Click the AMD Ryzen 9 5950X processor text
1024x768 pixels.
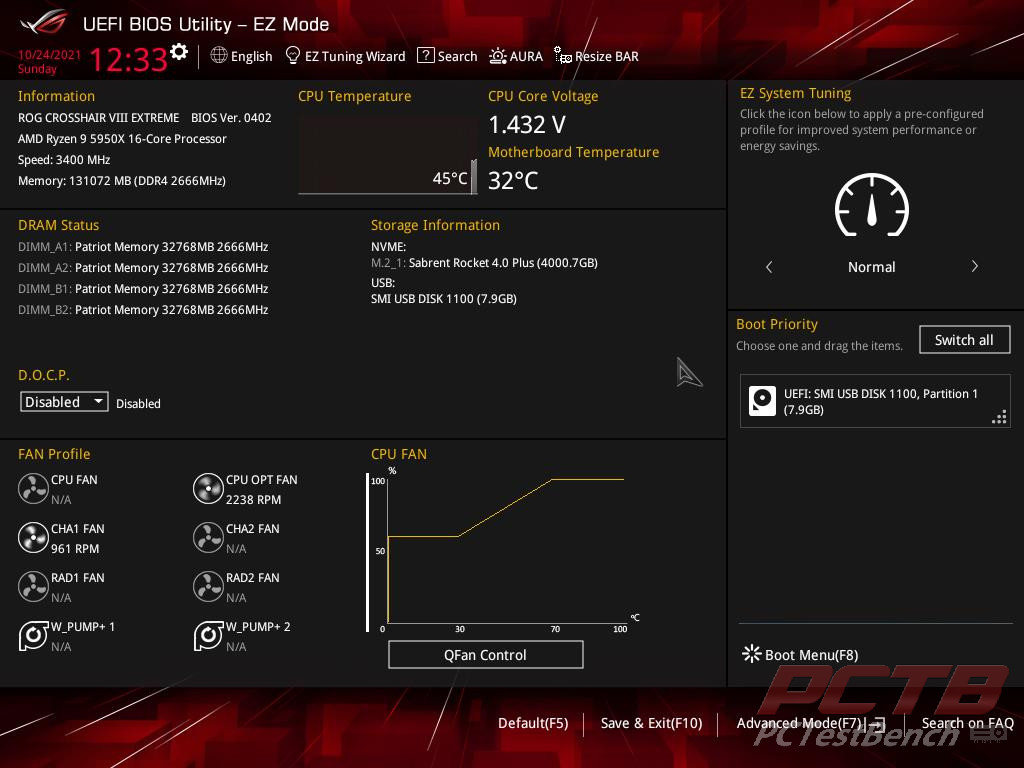point(122,138)
